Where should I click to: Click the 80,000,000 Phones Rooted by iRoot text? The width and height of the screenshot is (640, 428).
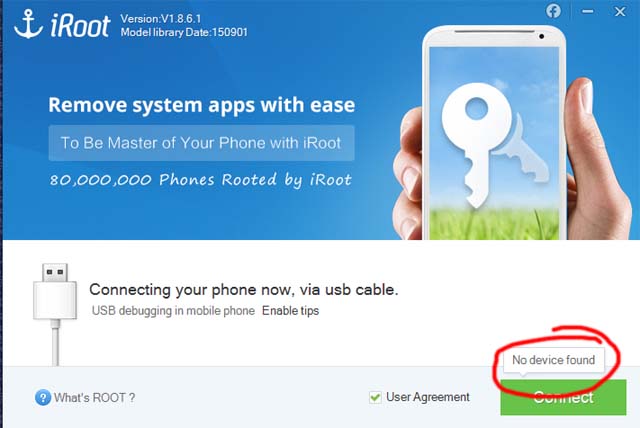pyautogui.click(x=200, y=180)
